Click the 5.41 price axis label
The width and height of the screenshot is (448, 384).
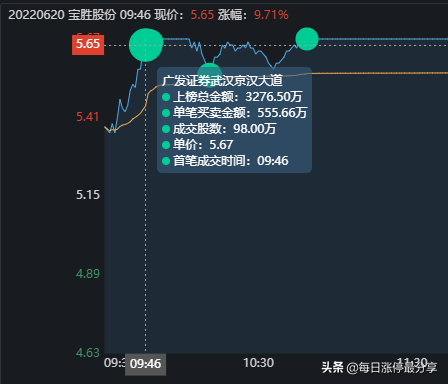click(x=88, y=117)
